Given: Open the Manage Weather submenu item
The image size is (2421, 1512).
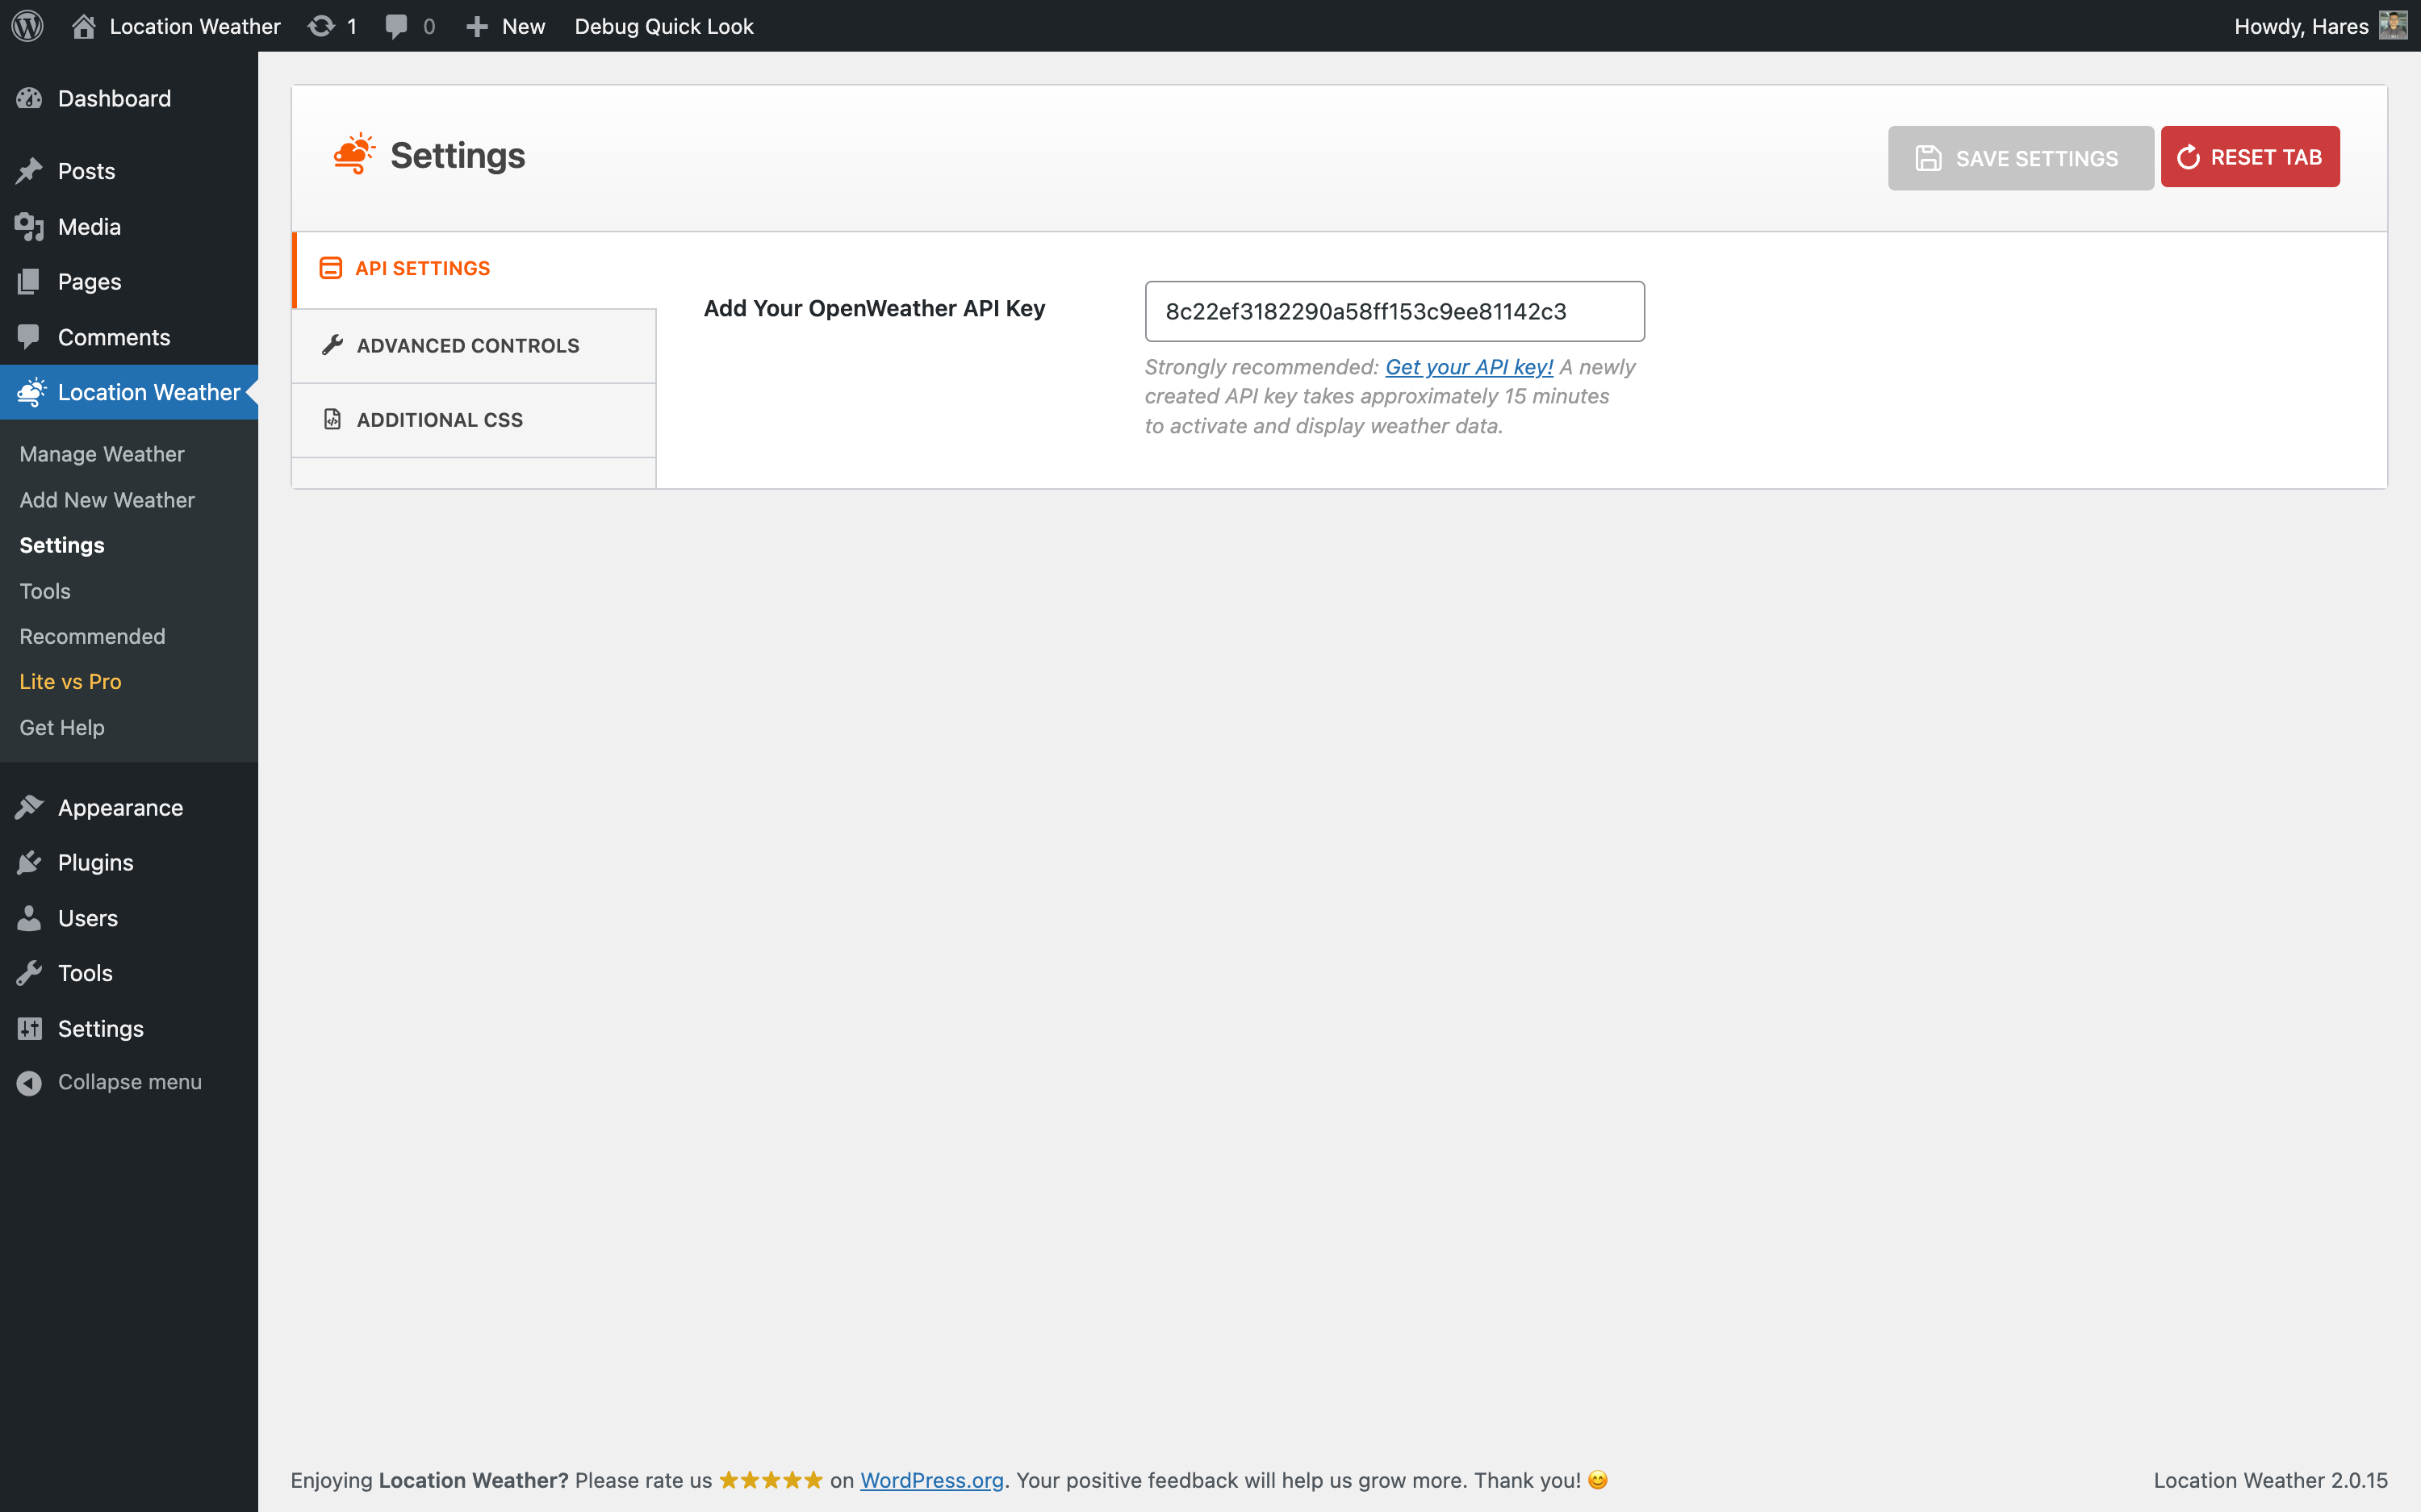Looking at the screenshot, I should (x=102, y=454).
